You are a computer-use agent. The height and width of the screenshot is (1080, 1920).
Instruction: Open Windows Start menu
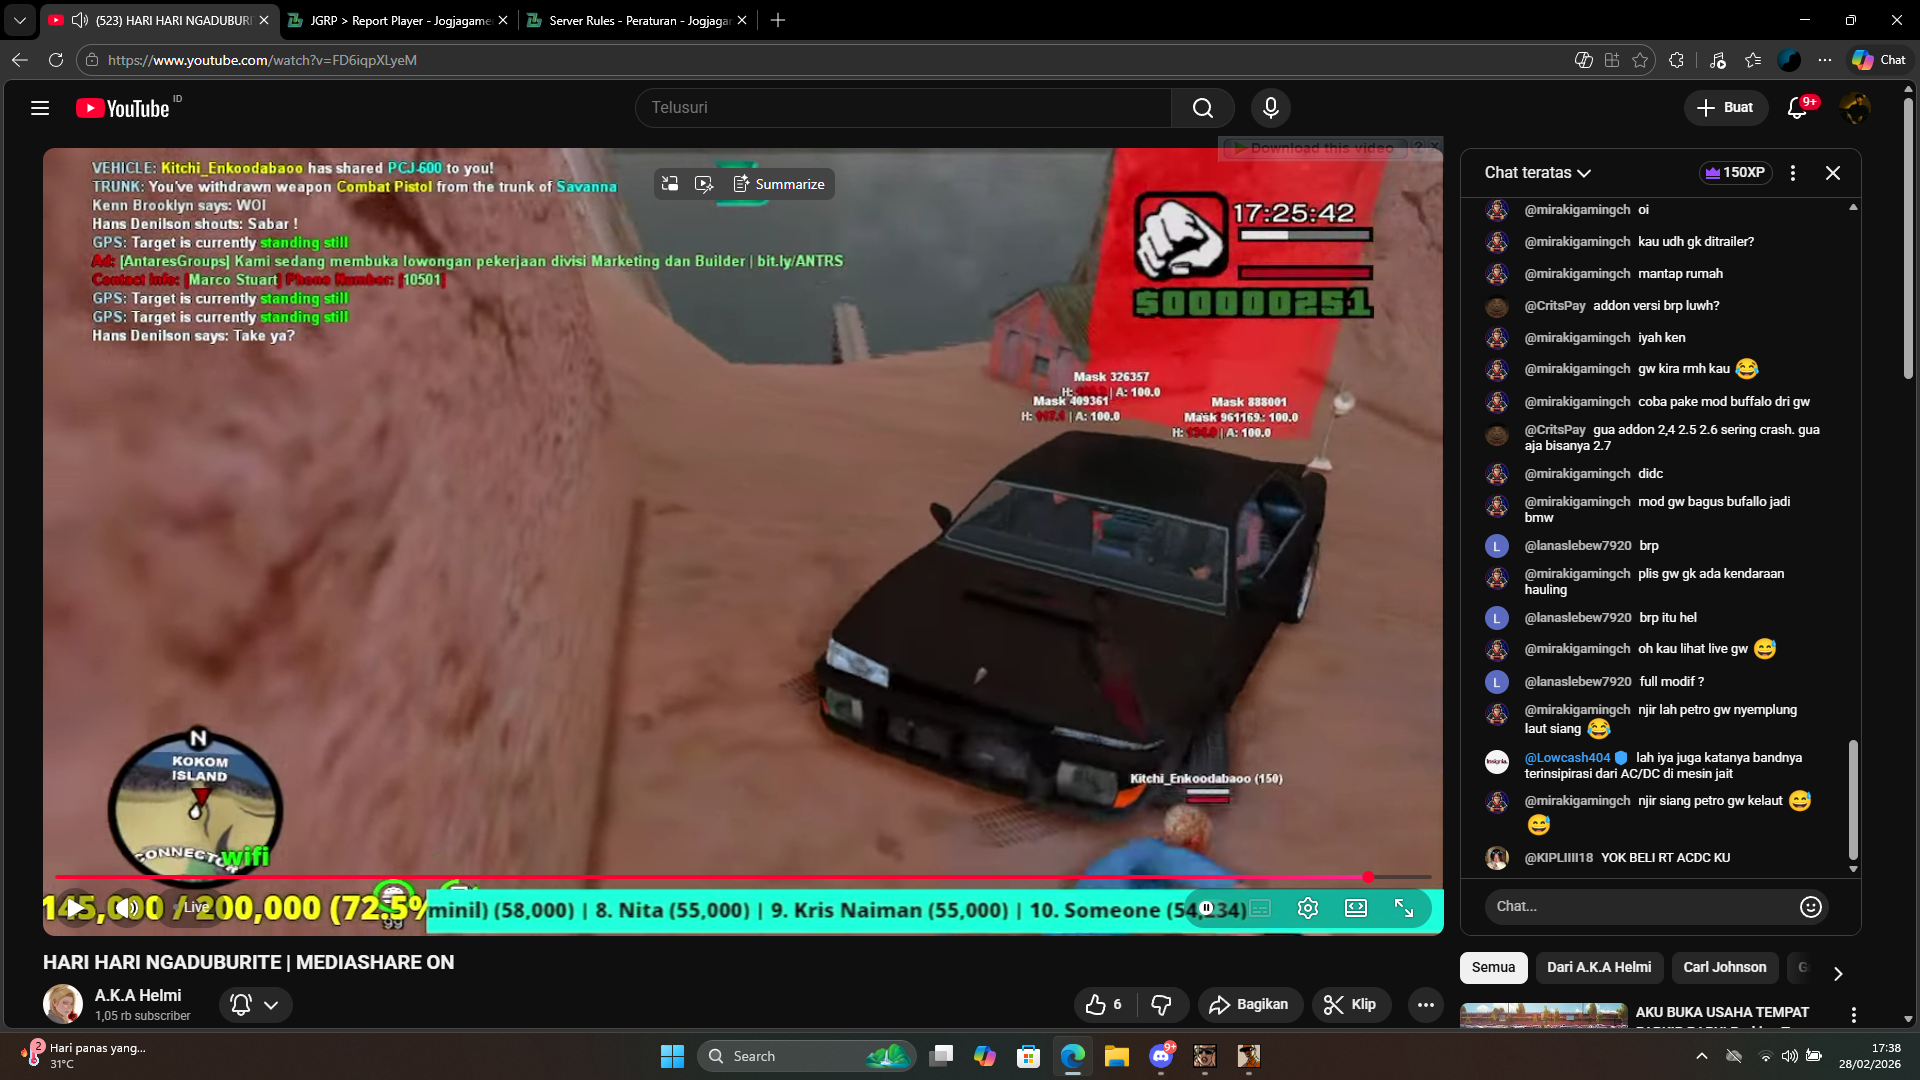pyautogui.click(x=672, y=1056)
